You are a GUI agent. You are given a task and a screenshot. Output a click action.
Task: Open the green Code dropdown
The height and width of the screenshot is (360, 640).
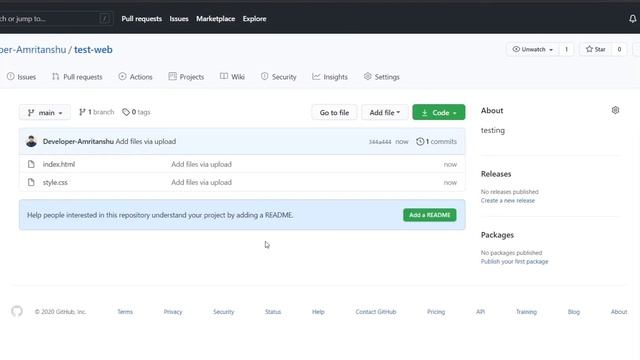[438, 112]
